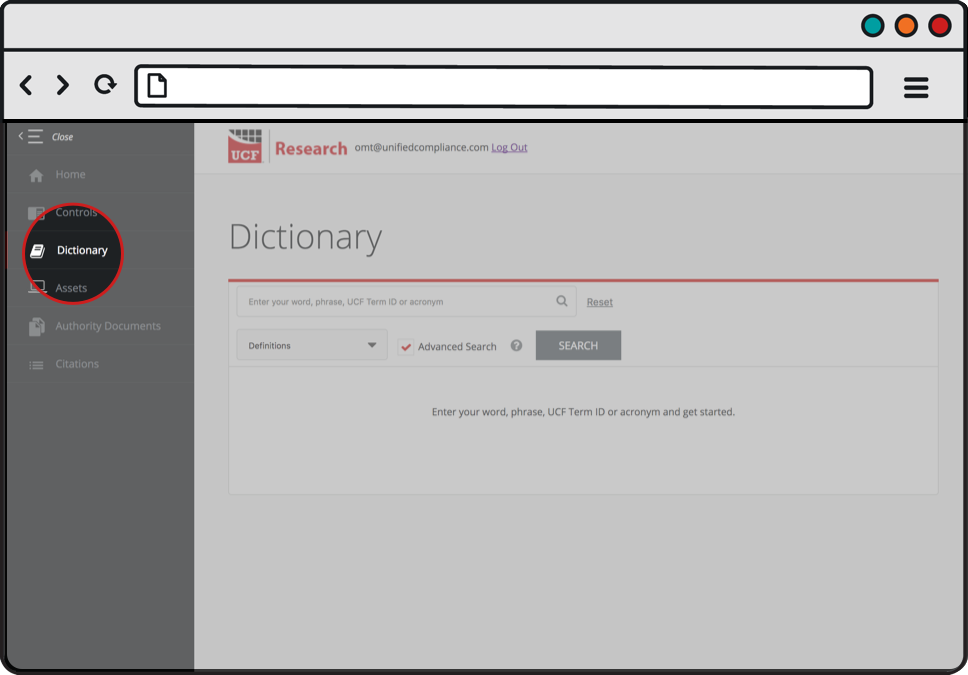Open Authority Documents via its sidebar icon

(x=36, y=326)
